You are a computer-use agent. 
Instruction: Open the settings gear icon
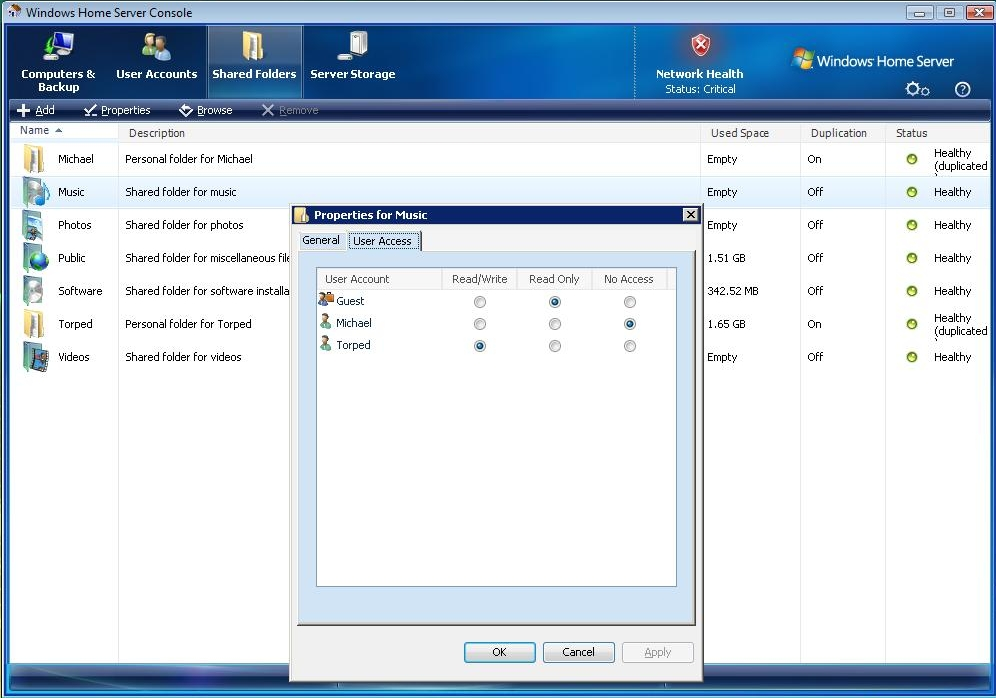pos(916,89)
